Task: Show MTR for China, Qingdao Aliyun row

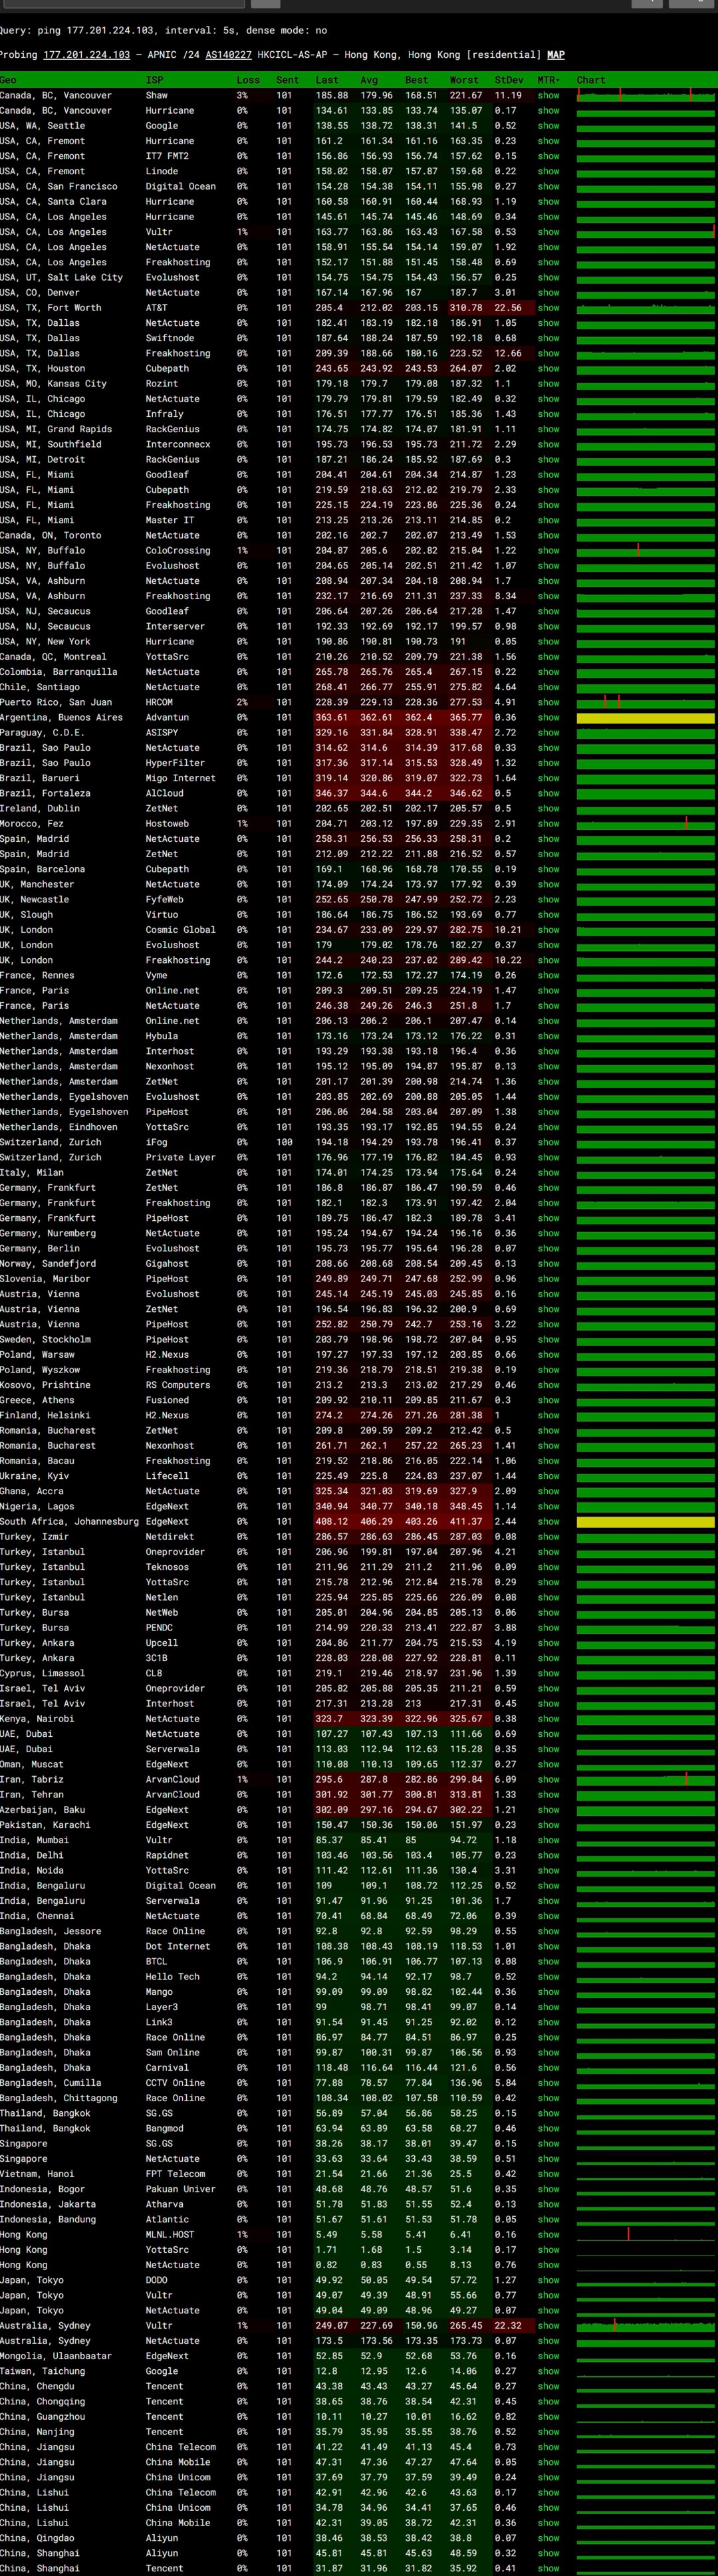Action: pyautogui.click(x=548, y=2538)
